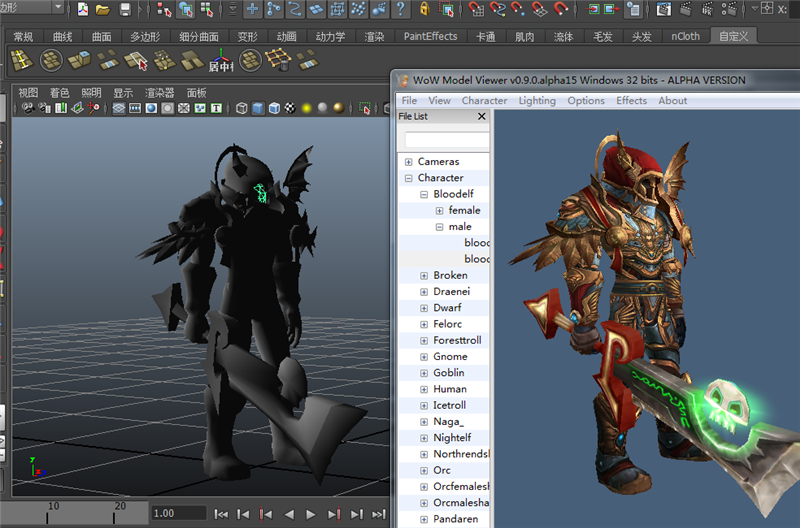The height and width of the screenshot is (528, 800).
Task: Open the Lighting menu in WoW Model Viewer
Action: (537, 100)
